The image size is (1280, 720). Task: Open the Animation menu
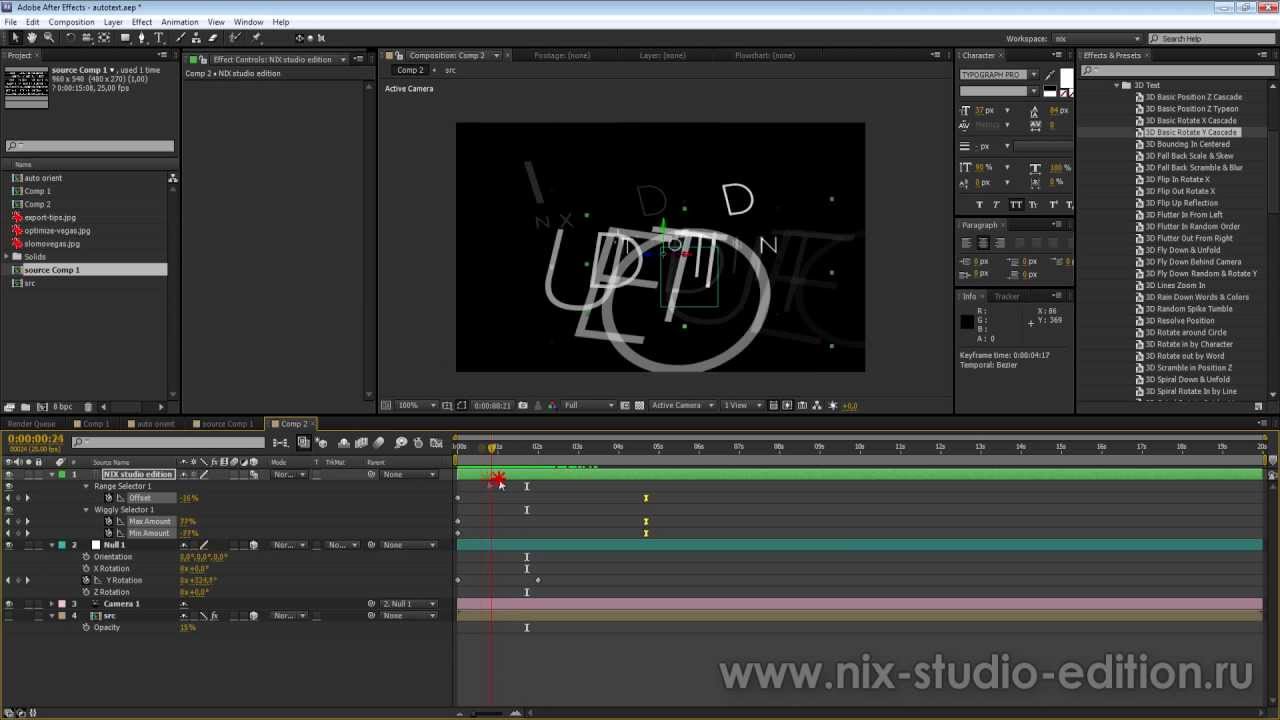point(180,22)
